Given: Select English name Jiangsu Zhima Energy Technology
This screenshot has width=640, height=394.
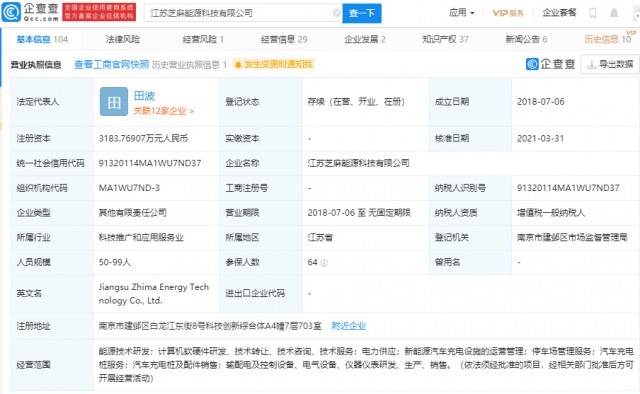Looking at the screenshot, I should (153, 294).
